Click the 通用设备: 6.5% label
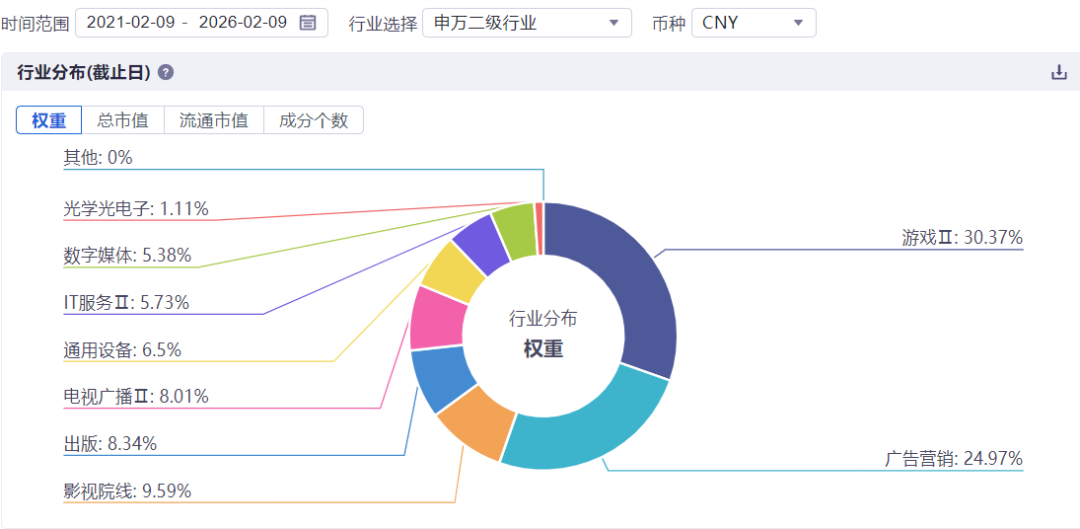Image resolution: width=1080 pixels, height=529 pixels. tap(123, 350)
